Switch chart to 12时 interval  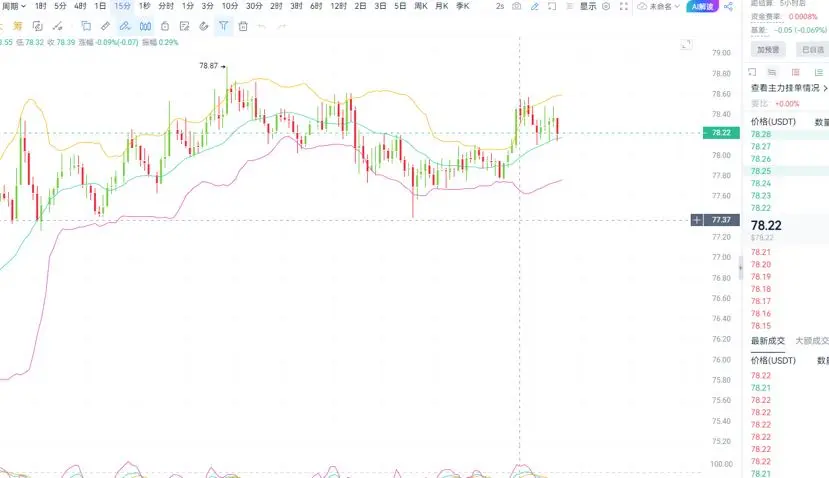[x=338, y=6]
